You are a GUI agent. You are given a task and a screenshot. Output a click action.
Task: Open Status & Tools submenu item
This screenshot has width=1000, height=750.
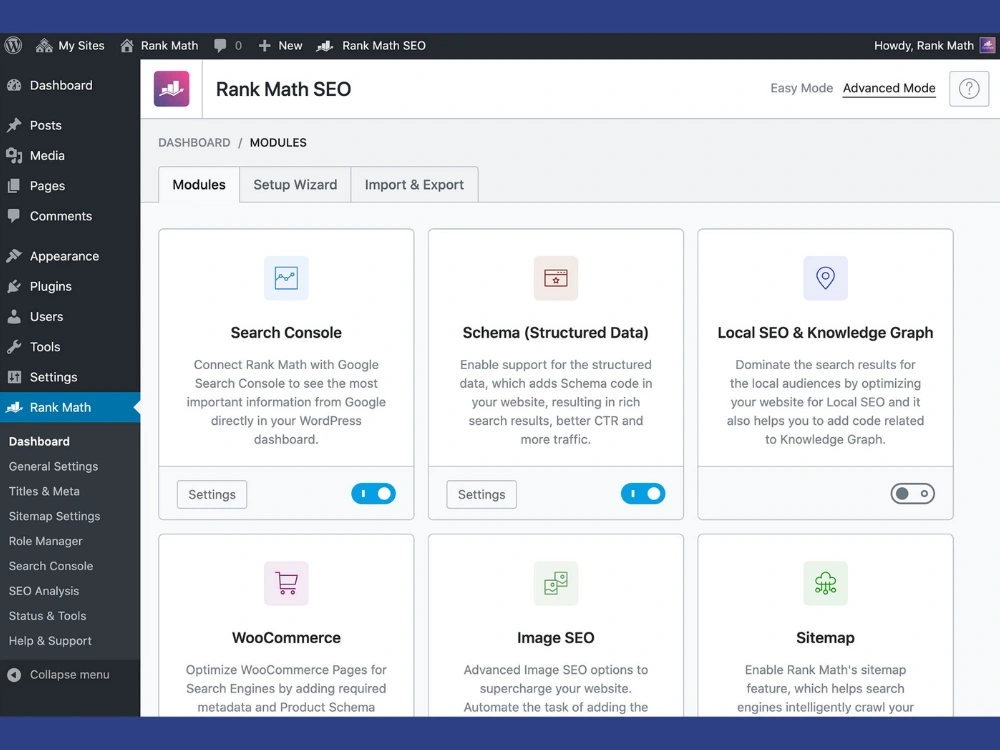47,615
